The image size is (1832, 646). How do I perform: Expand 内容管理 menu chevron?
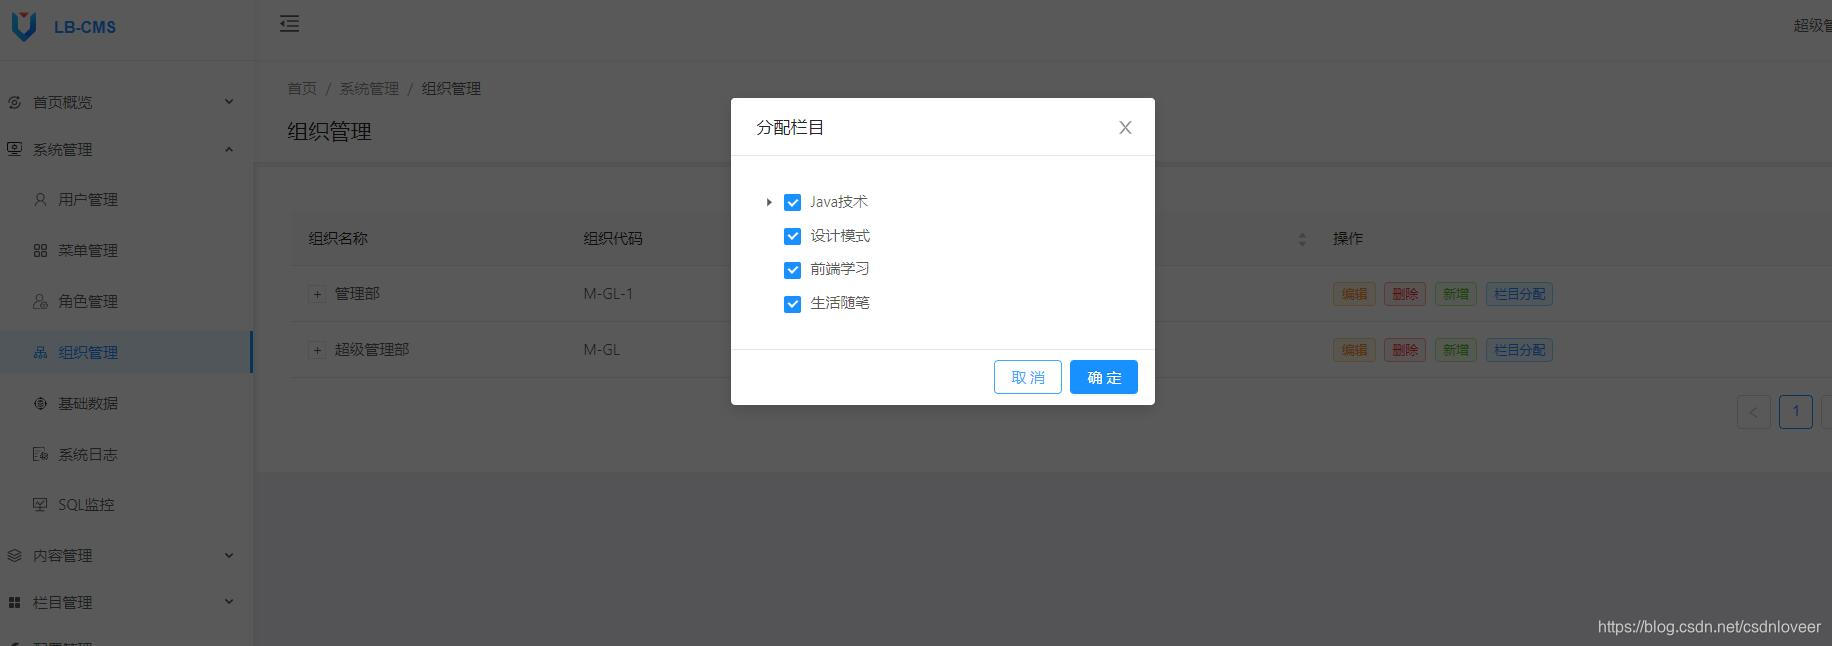[x=229, y=555]
